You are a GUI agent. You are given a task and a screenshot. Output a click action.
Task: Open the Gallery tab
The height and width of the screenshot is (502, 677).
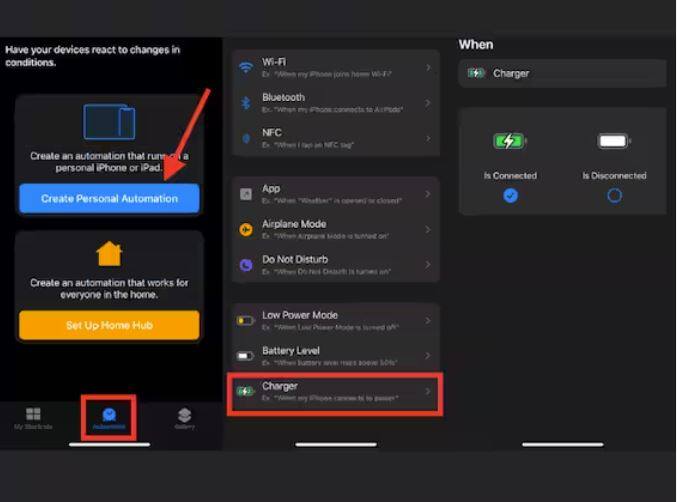[x=184, y=418]
